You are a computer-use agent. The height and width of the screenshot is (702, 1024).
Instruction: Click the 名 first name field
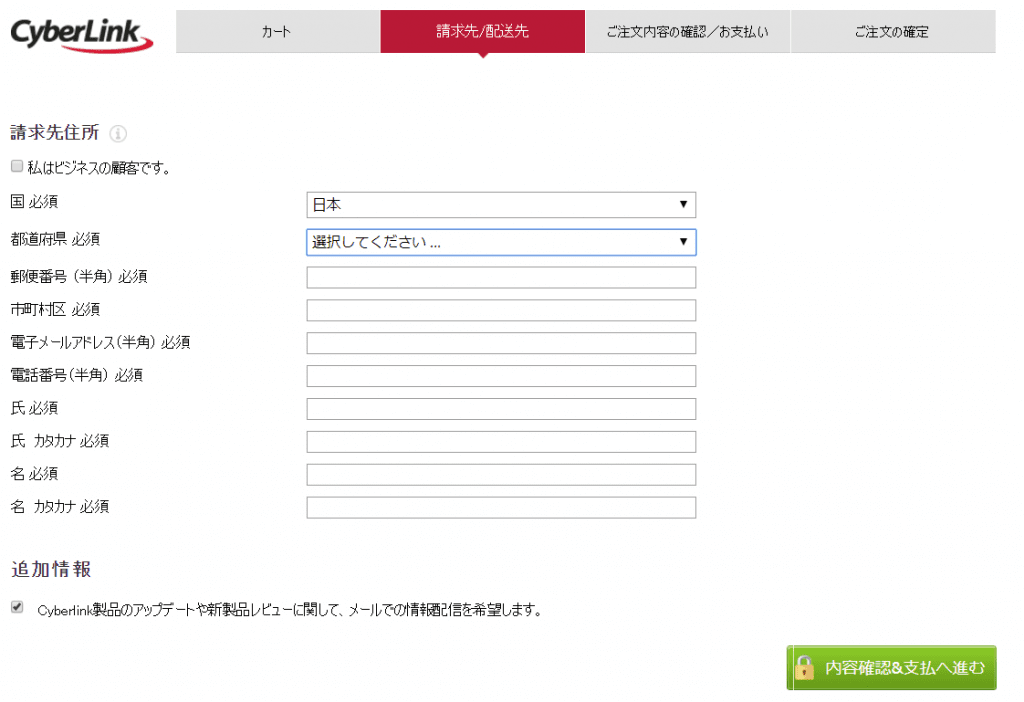coord(500,474)
